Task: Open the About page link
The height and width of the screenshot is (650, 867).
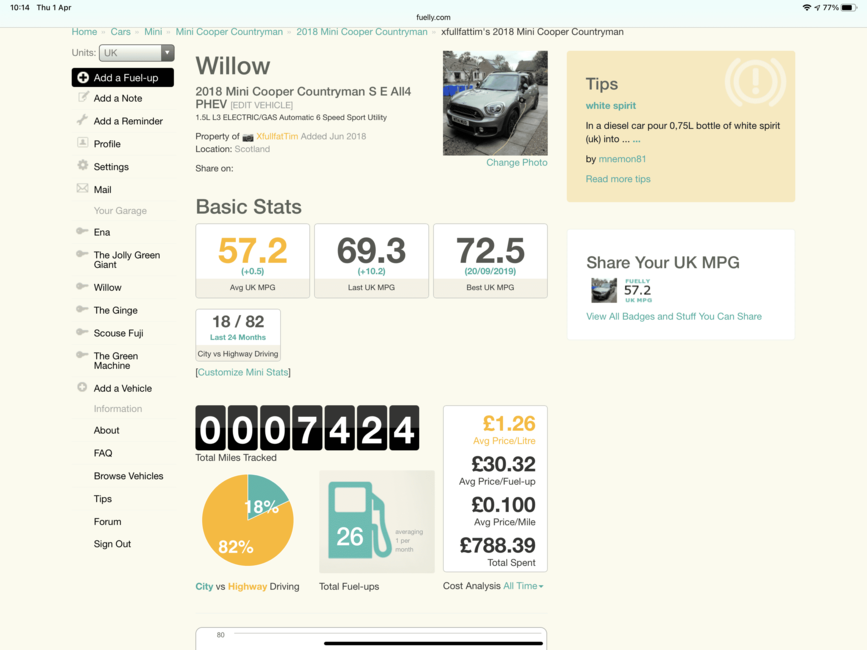Action: click(x=106, y=431)
